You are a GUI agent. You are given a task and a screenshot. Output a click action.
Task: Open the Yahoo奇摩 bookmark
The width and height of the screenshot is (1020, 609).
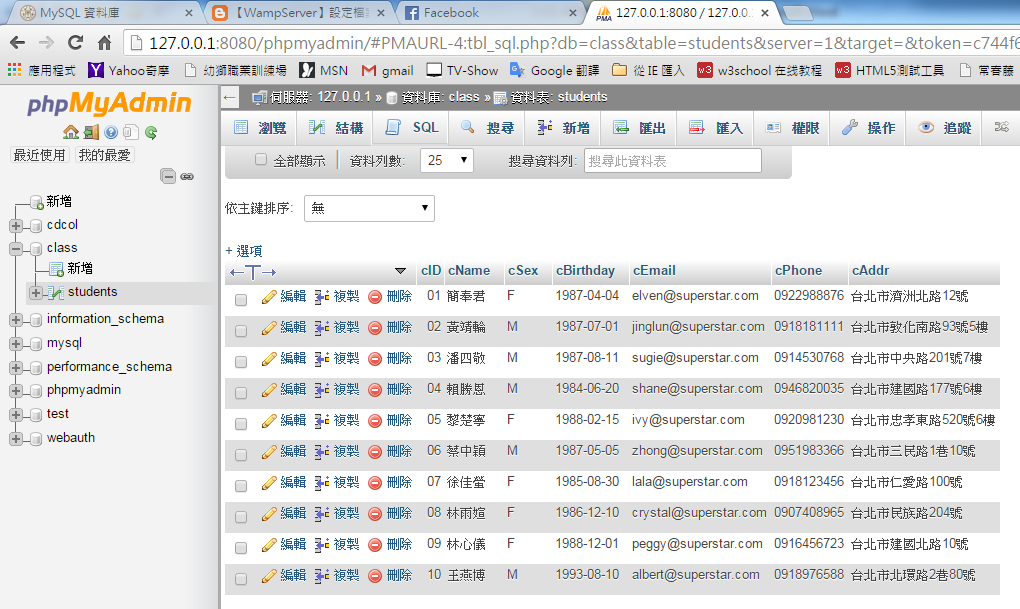click(129, 70)
